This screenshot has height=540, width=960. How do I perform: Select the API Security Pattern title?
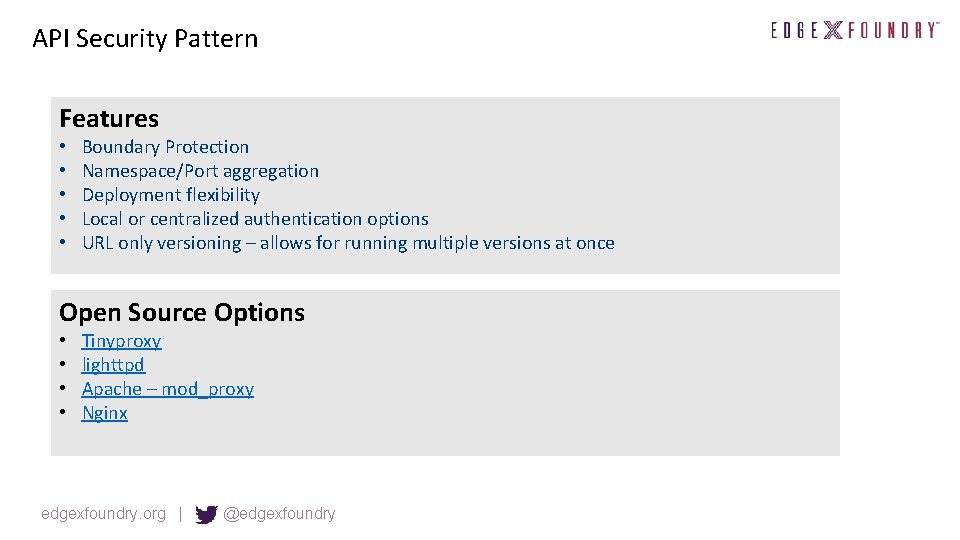coord(145,39)
